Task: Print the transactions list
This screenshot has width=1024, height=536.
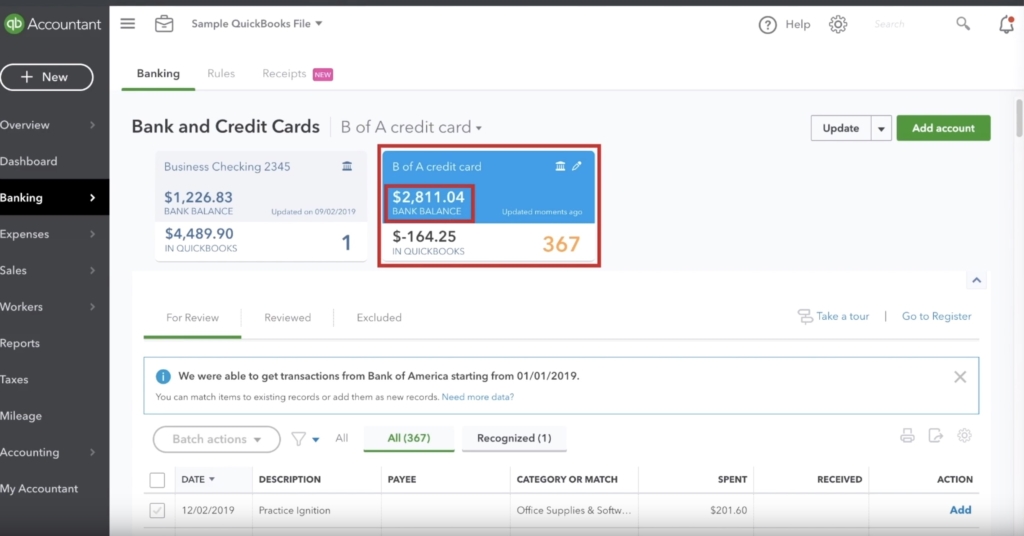Action: (907, 436)
